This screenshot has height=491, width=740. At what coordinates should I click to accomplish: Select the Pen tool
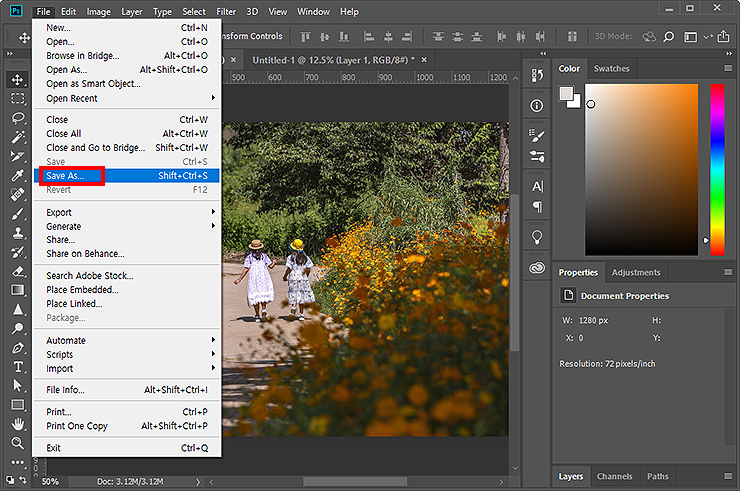tap(17, 348)
